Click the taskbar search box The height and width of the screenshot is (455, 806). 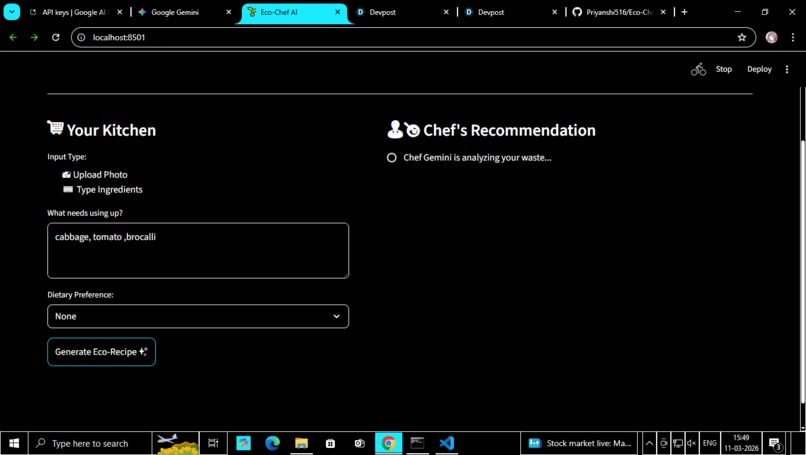[90, 443]
